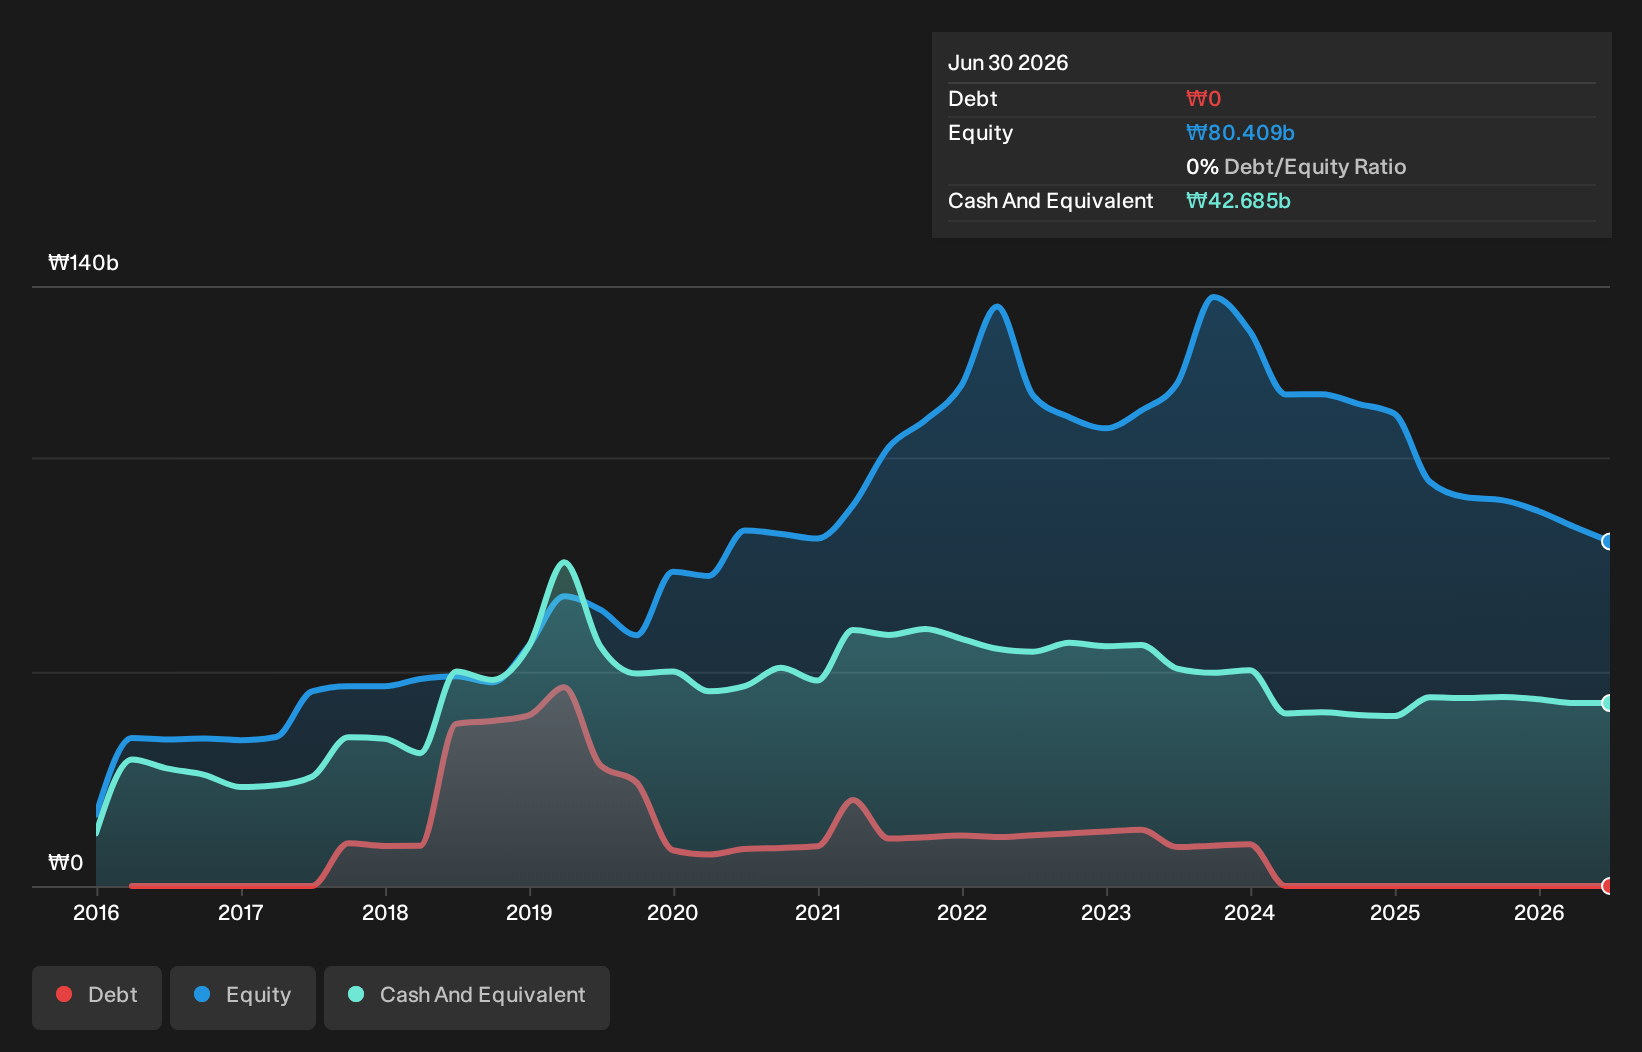Click the ₩140b y-axis label
The height and width of the screenshot is (1052, 1642).
[x=84, y=263]
